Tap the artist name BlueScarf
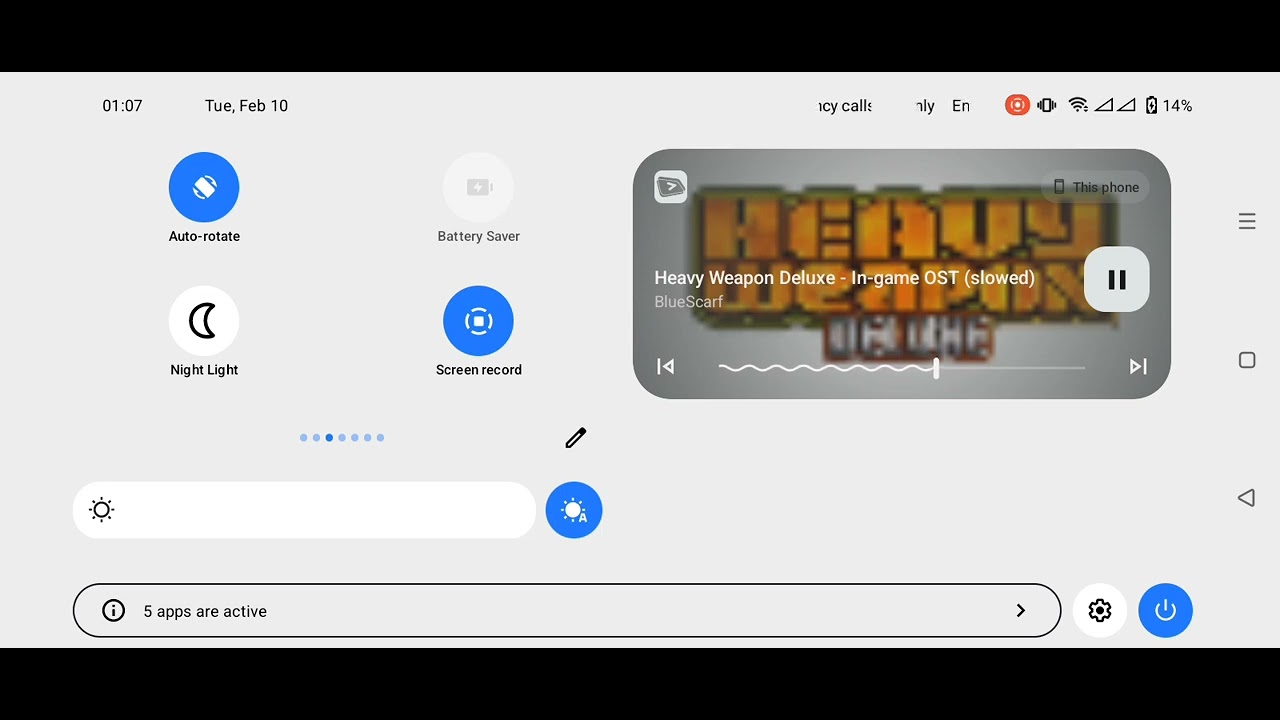 point(689,302)
